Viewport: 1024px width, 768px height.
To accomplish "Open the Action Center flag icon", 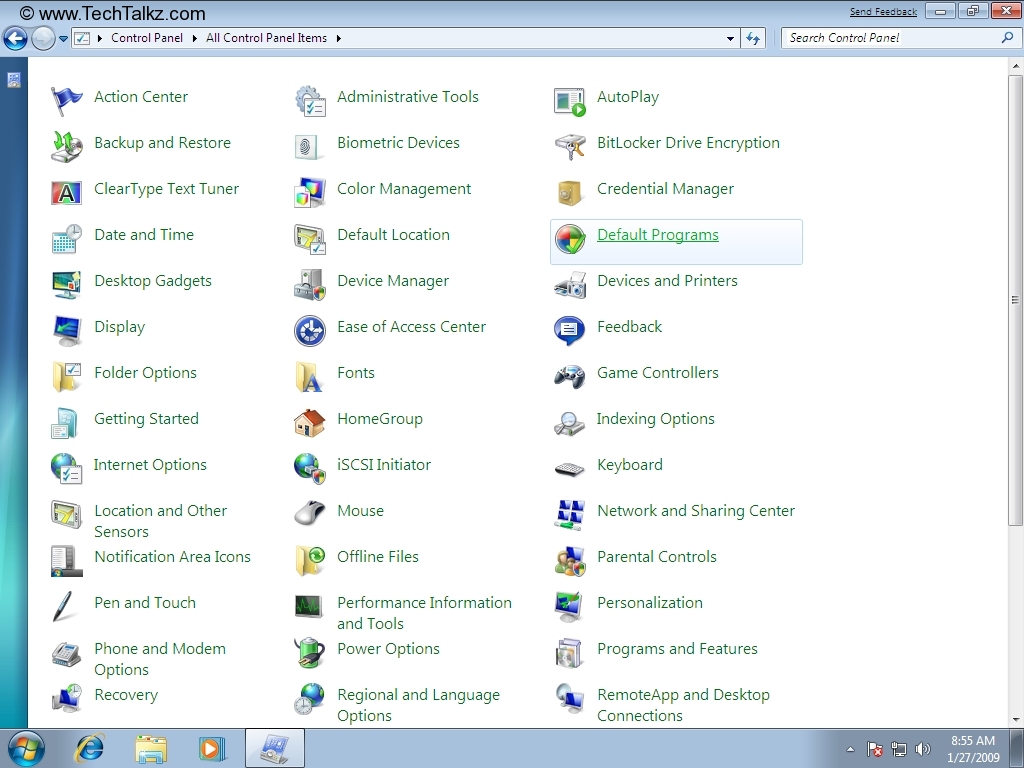I will (66, 101).
